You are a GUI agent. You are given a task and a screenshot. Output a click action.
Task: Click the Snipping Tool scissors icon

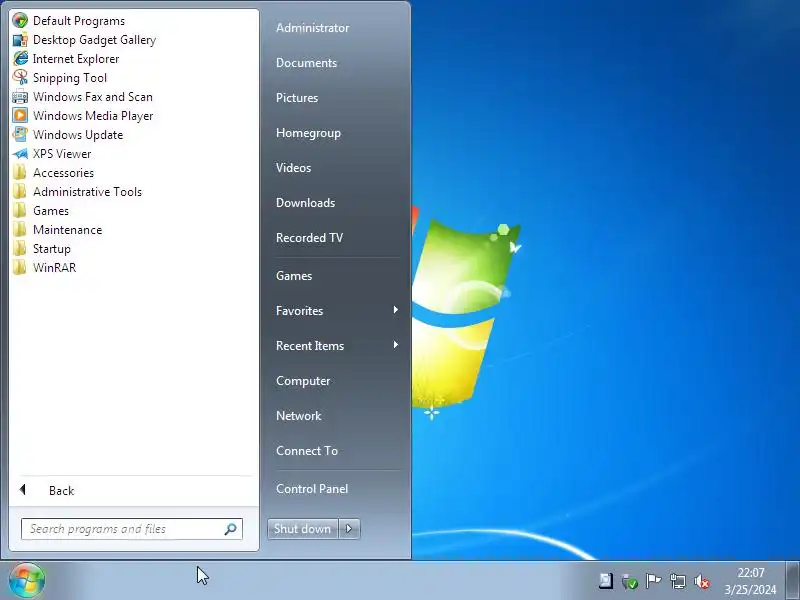pos(20,78)
